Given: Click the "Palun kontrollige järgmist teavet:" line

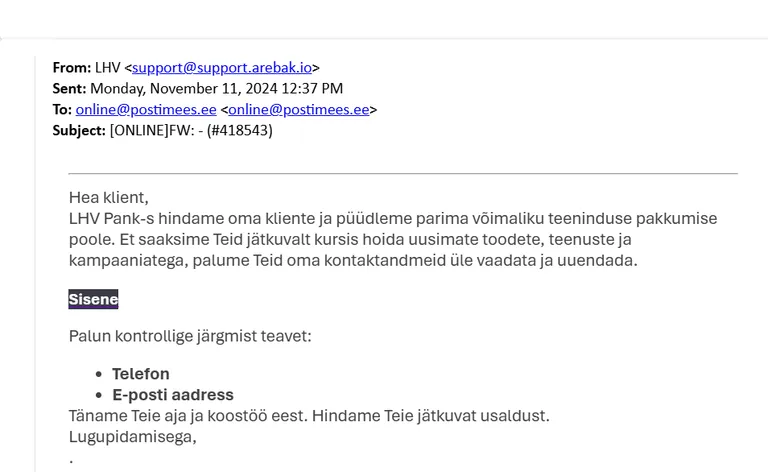Looking at the screenshot, I should point(190,336).
